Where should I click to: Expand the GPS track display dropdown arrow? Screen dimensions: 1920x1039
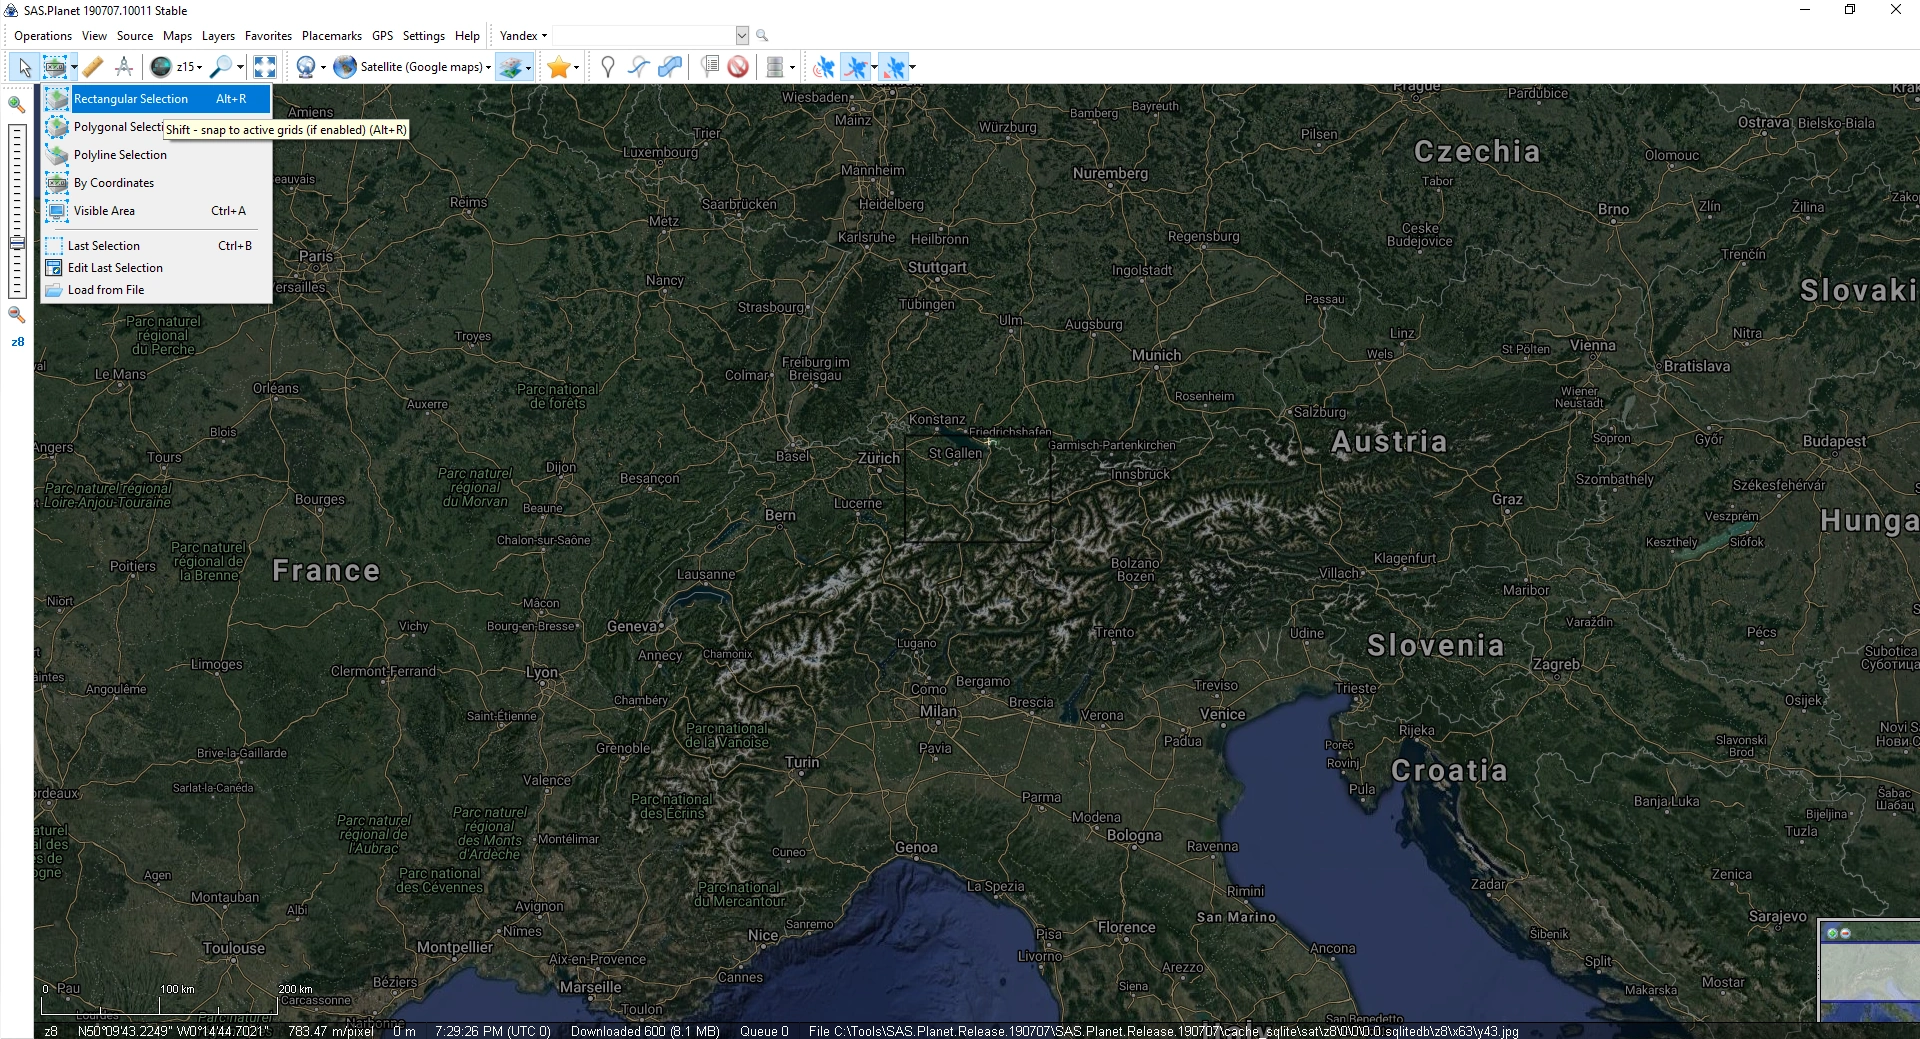pos(874,68)
